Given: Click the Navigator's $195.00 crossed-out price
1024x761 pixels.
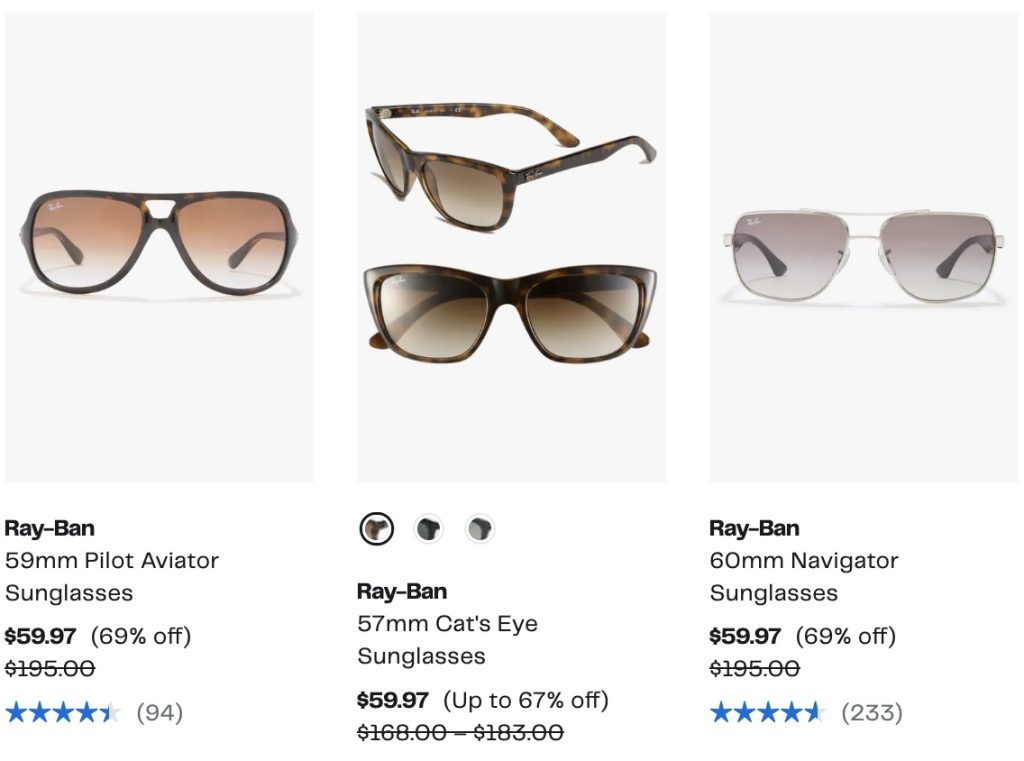Looking at the screenshot, I should tap(754, 668).
